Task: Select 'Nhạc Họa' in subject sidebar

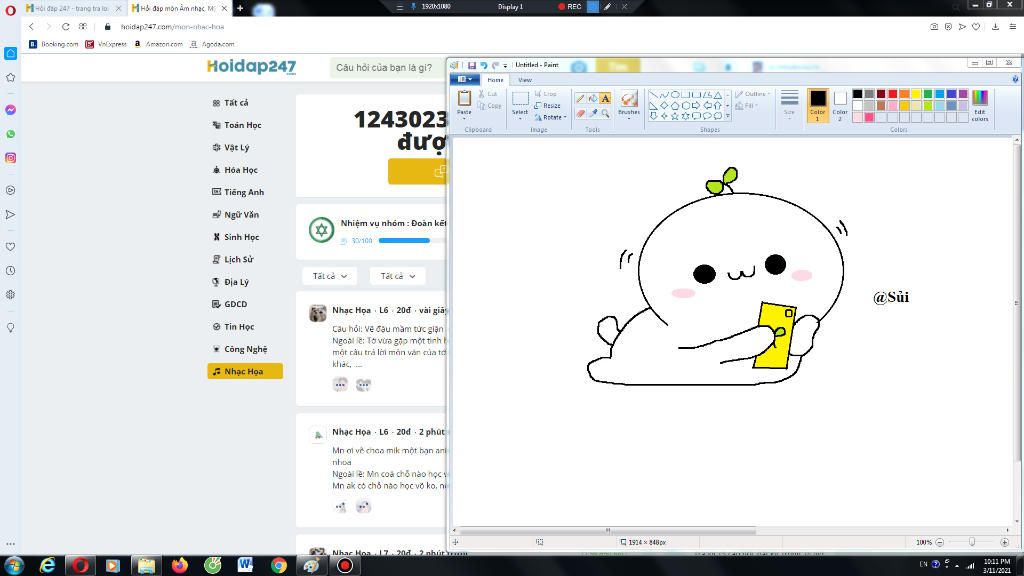Action: coord(245,371)
